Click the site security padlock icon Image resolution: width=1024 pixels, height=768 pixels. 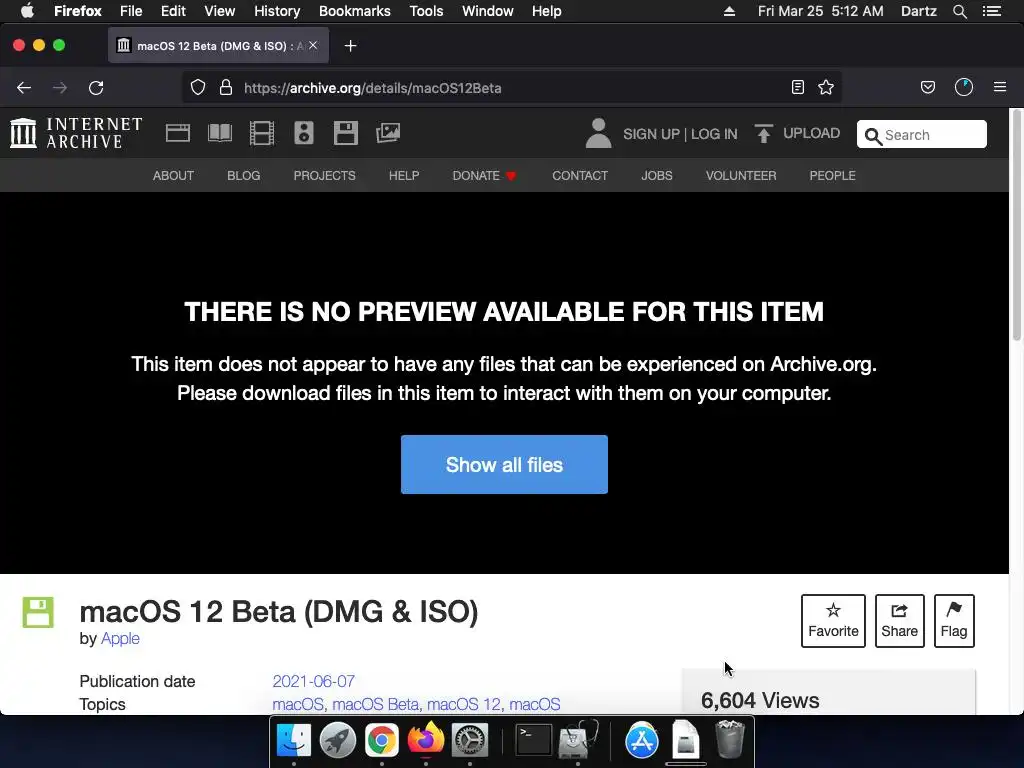pyautogui.click(x=226, y=88)
